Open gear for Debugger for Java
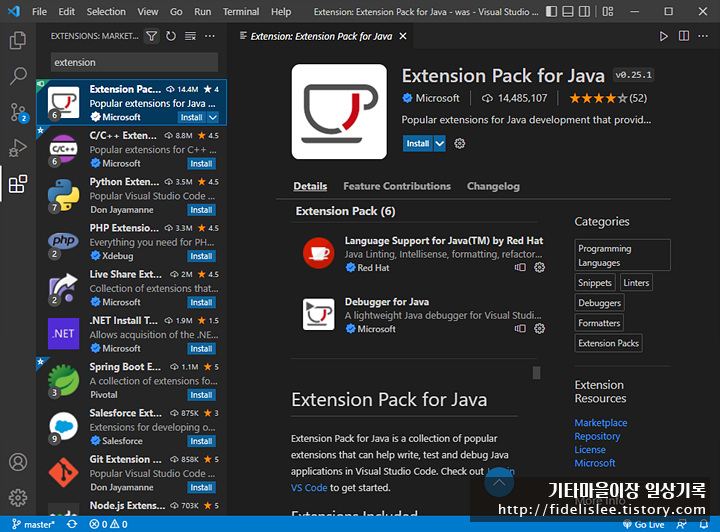720x532 pixels. (540, 329)
